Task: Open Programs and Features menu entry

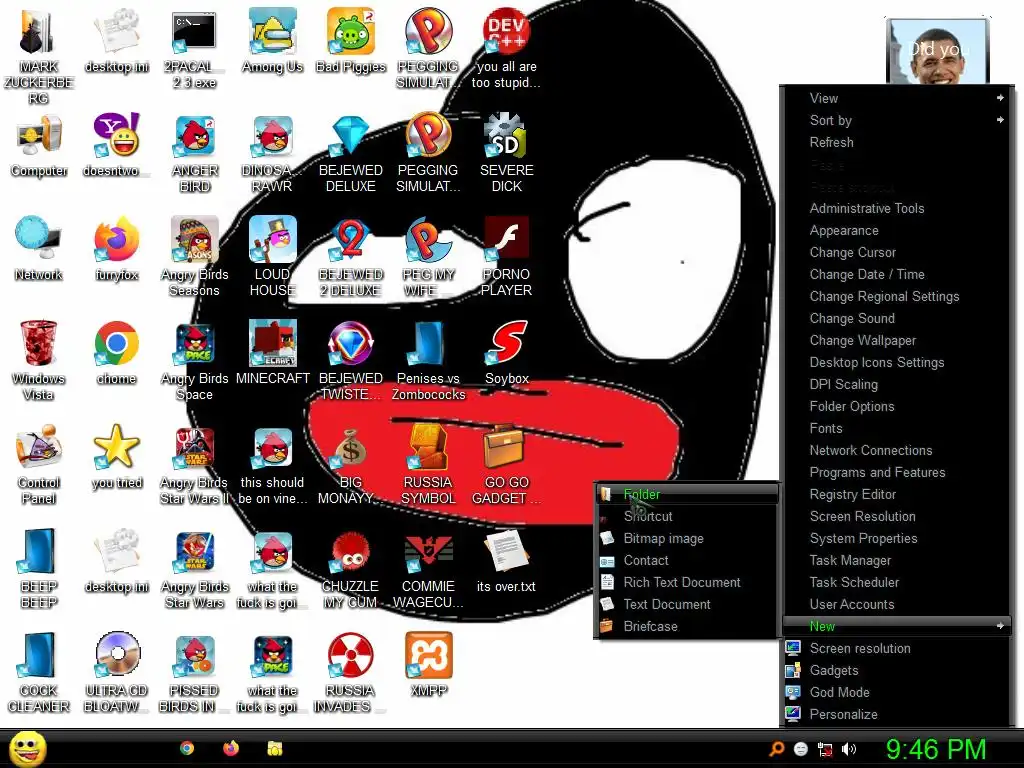Action: click(x=897, y=472)
